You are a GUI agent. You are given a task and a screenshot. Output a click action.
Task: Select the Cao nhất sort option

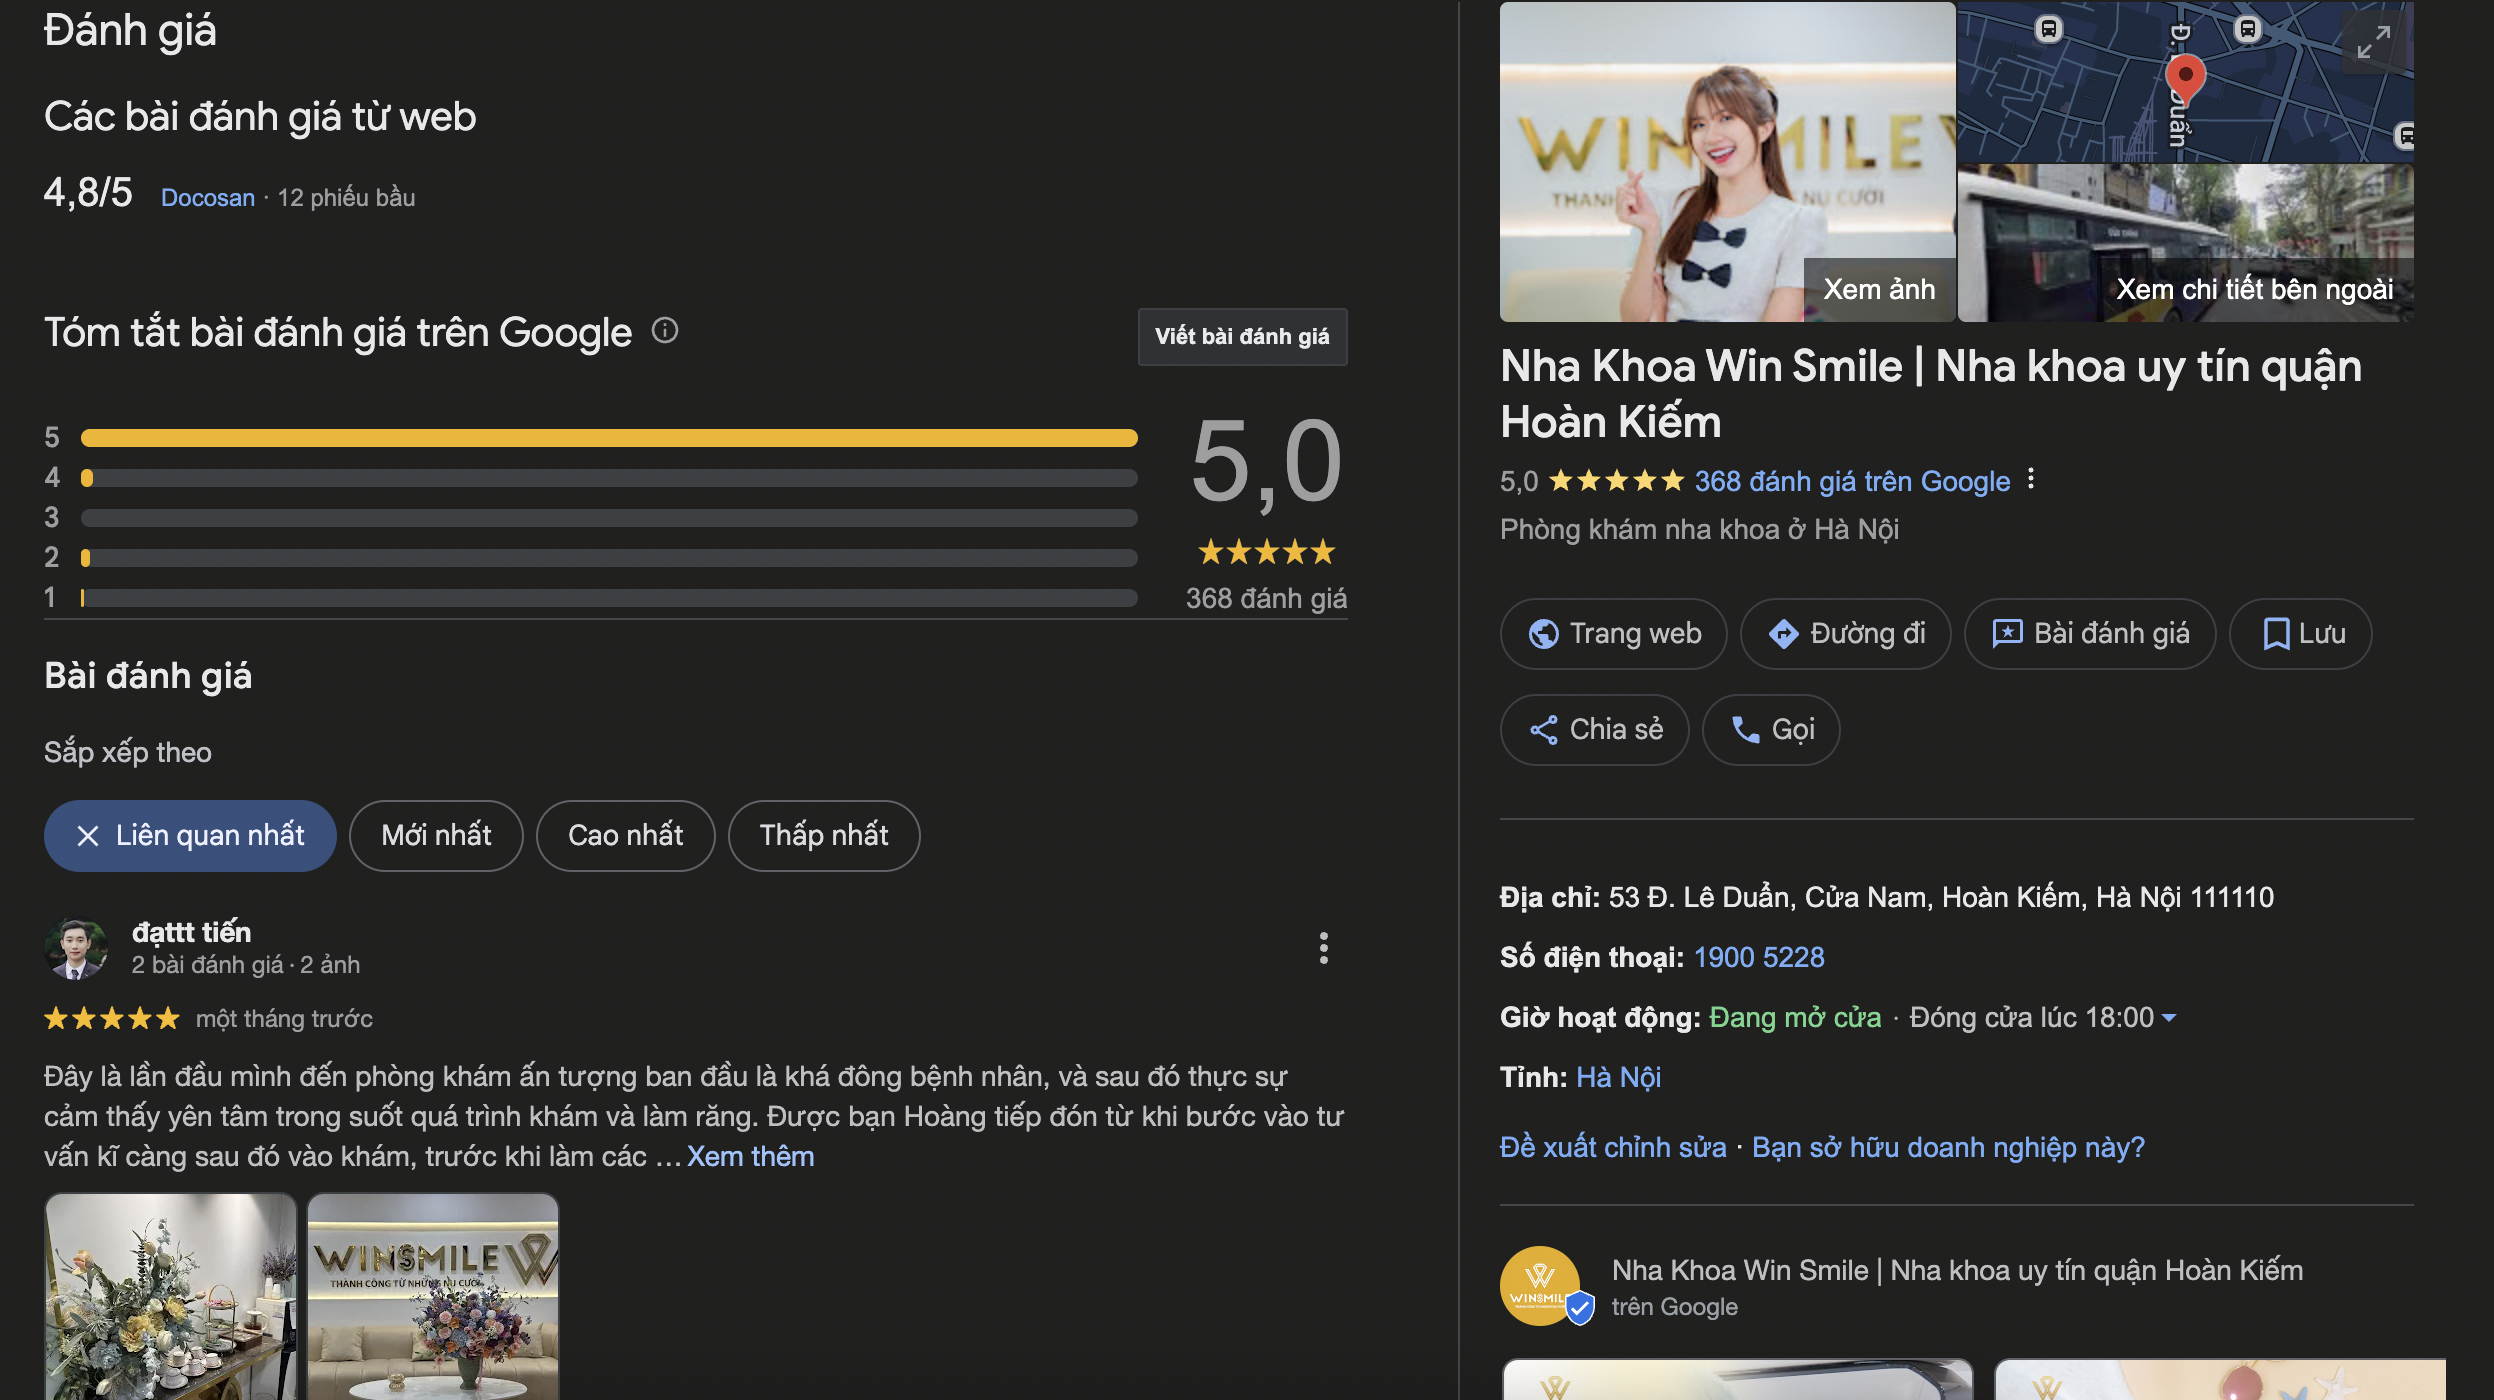(x=625, y=836)
